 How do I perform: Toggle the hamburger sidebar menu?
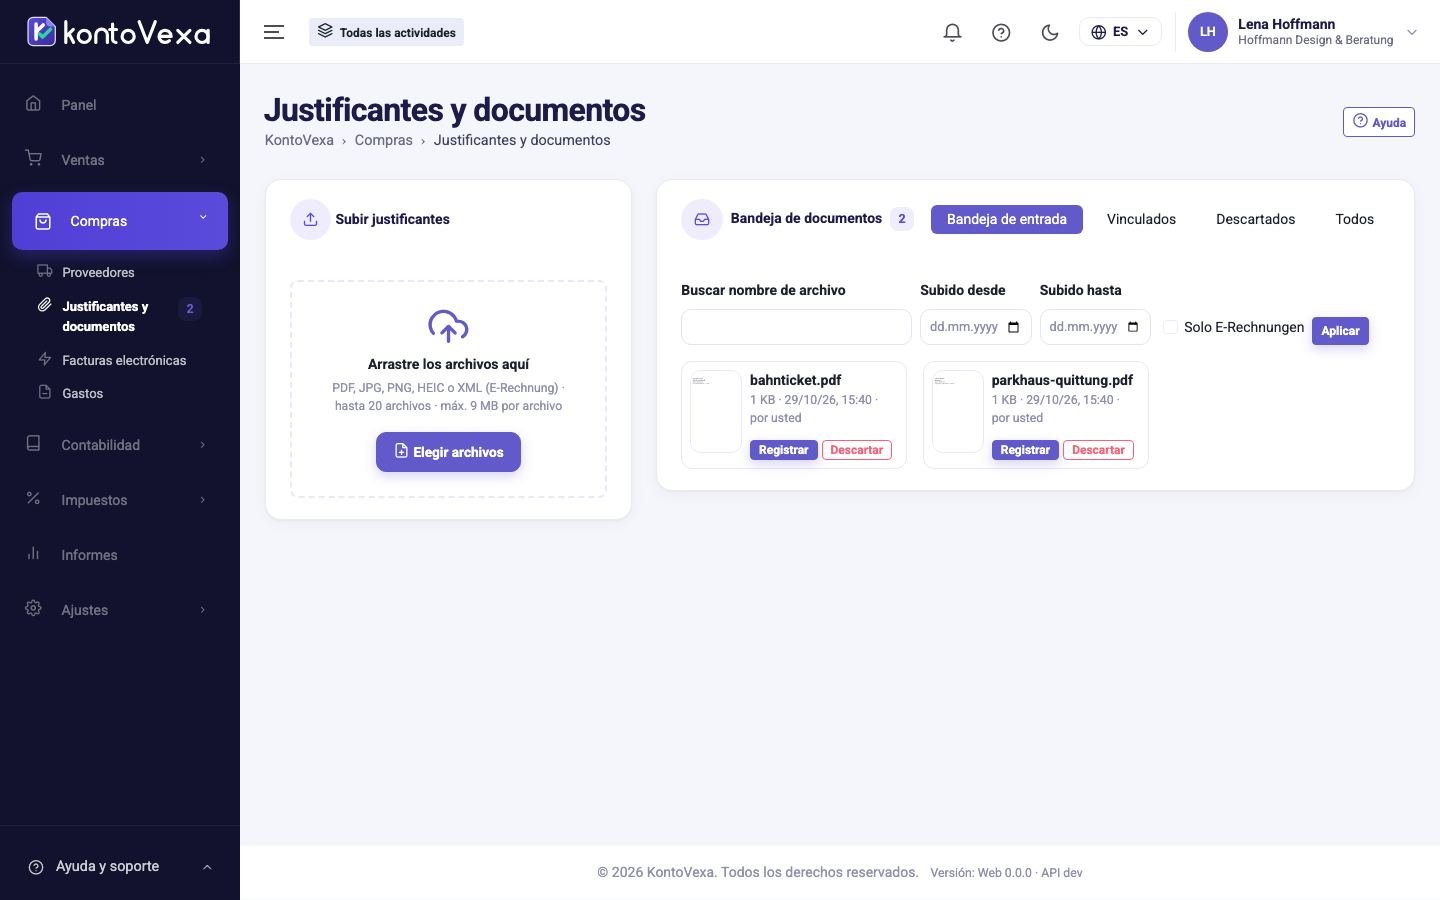click(274, 32)
